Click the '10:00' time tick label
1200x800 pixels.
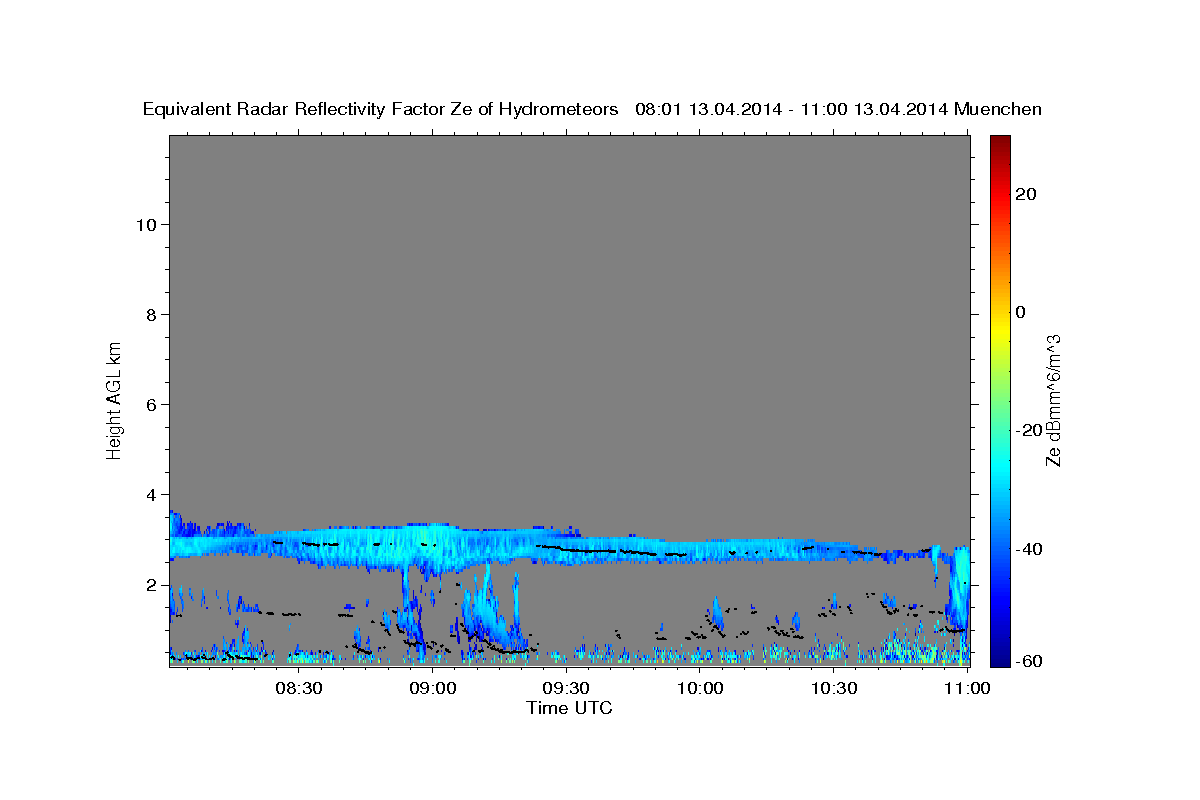[699, 689]
